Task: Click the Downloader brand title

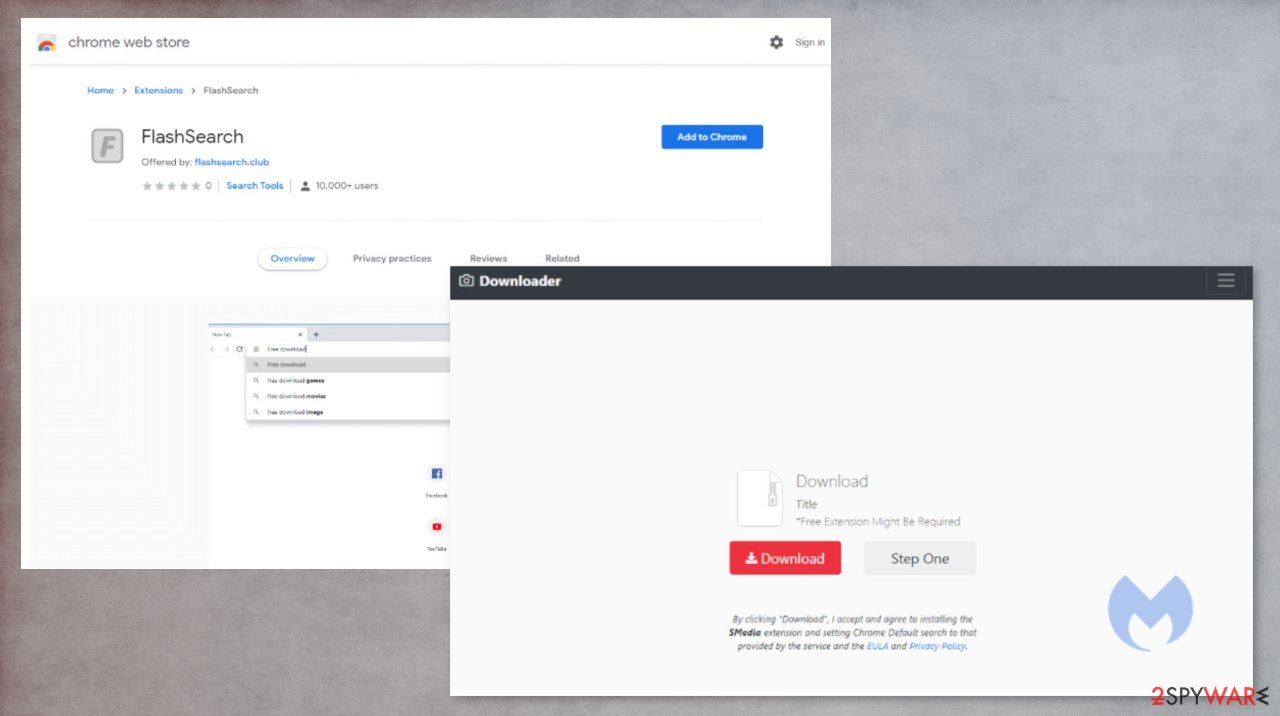Action: 520,281
